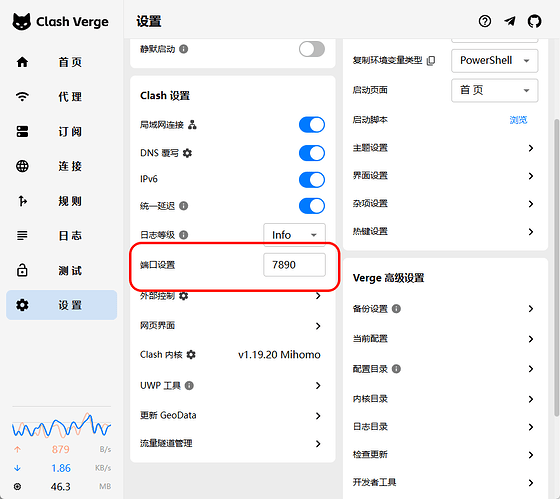Click the info icon beside 配置目录
Viewport: 560px width, 499px height.
(396, 369)
